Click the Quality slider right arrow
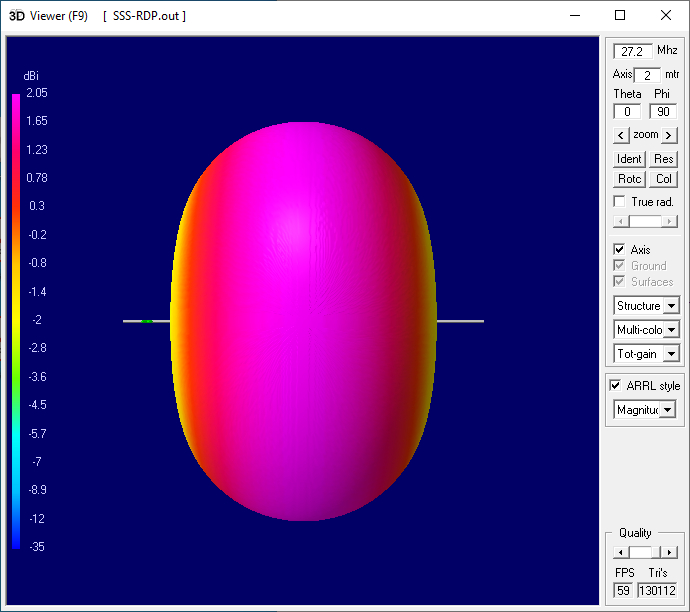690x612 pixels. [670, 553]
